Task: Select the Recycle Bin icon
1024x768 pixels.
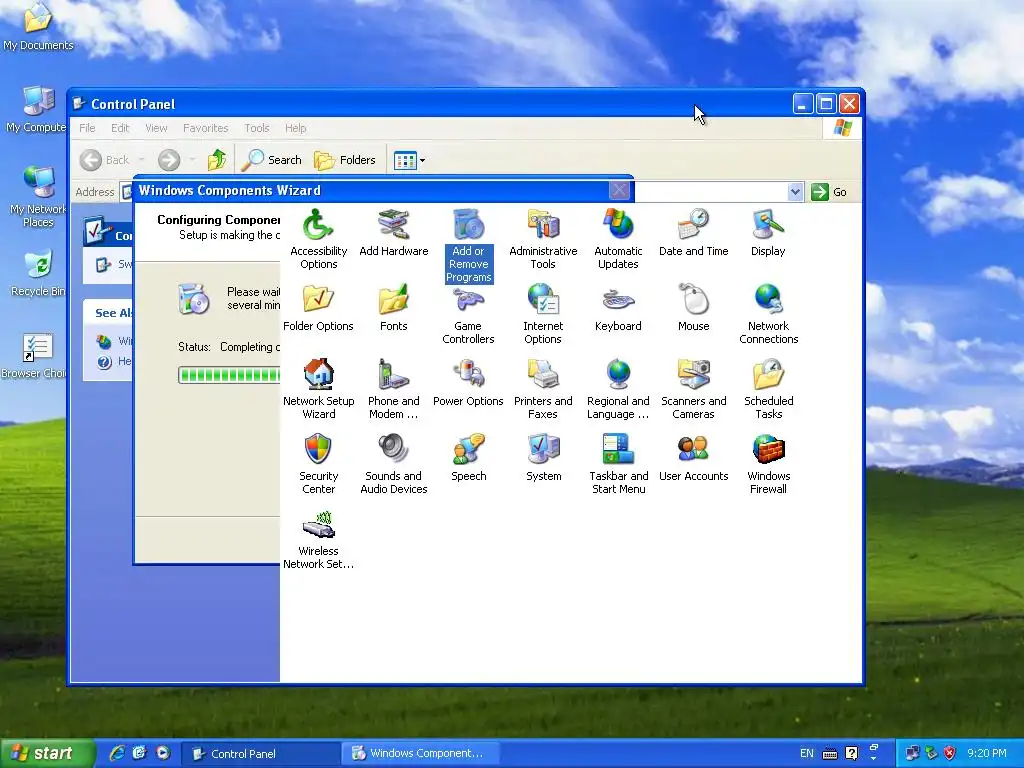Action: (x=38, y=273)
